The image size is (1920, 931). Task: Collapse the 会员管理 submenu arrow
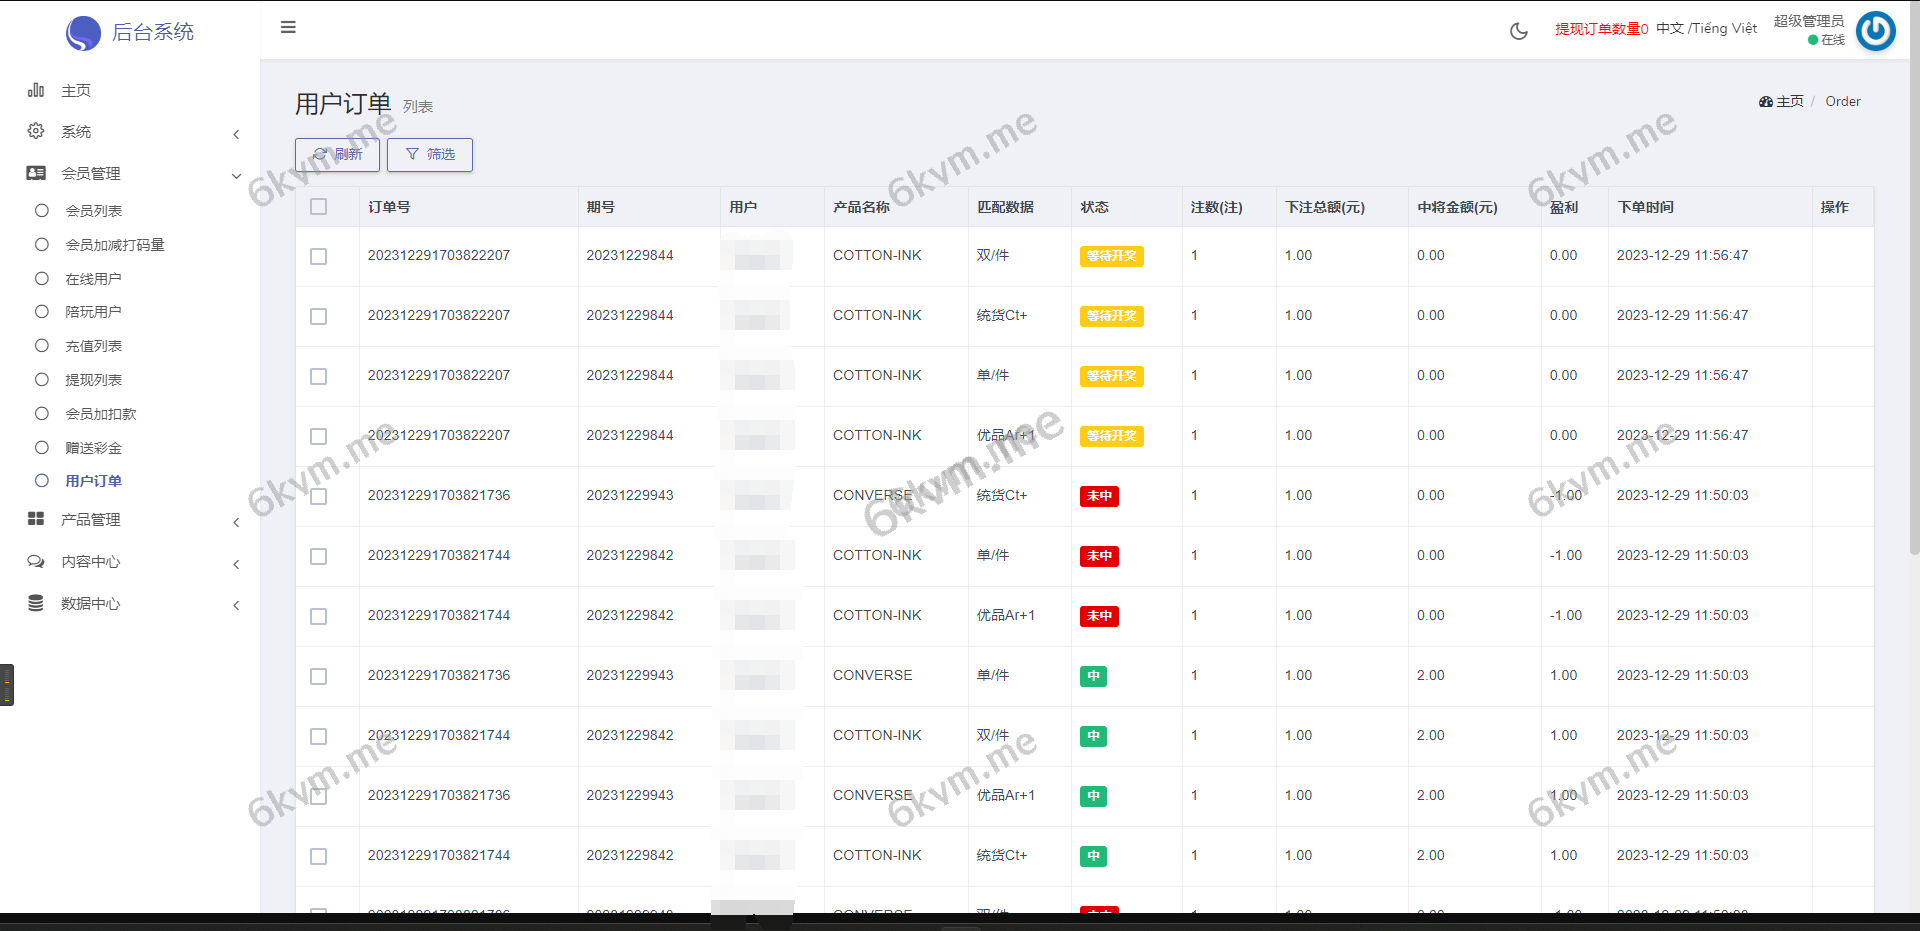(236, 176)
